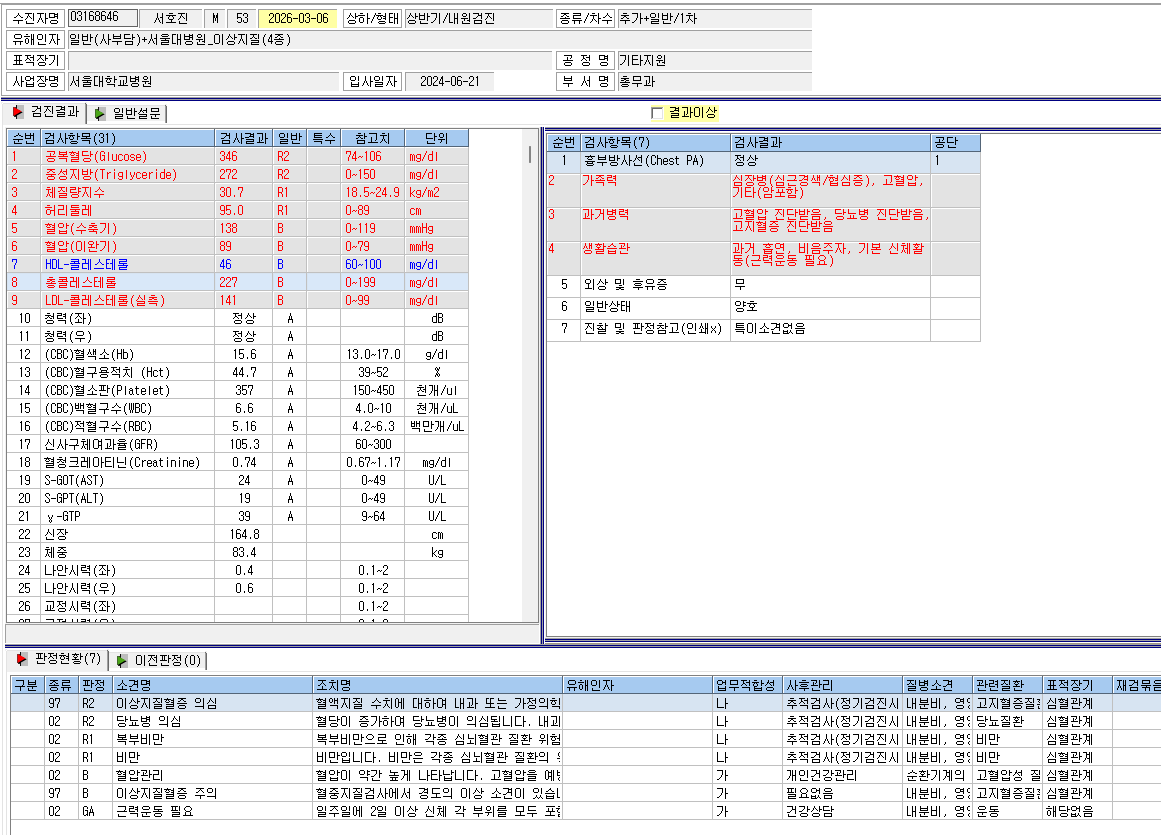Image resolution: width=1161 pixels, height=835 pixels.
Task: Open the 이전판정(0) tab
Action: 158,660
